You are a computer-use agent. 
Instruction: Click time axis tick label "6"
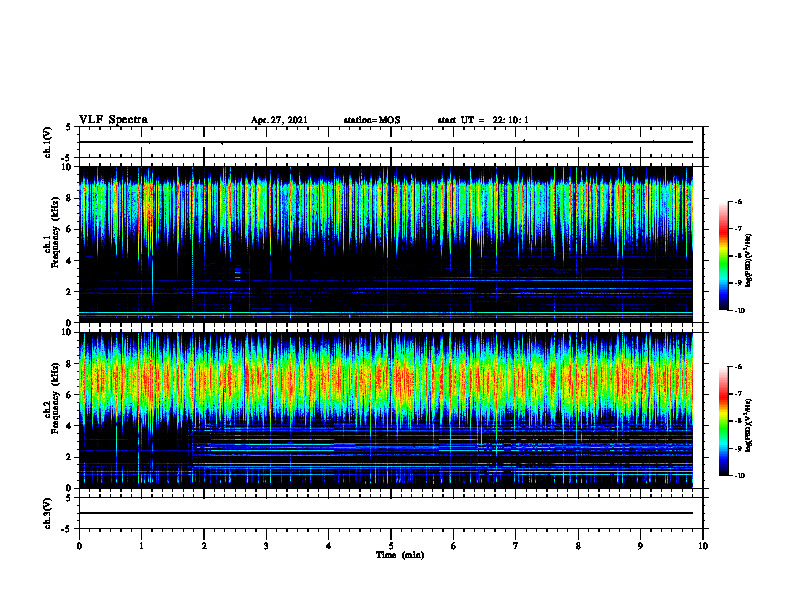454,546
